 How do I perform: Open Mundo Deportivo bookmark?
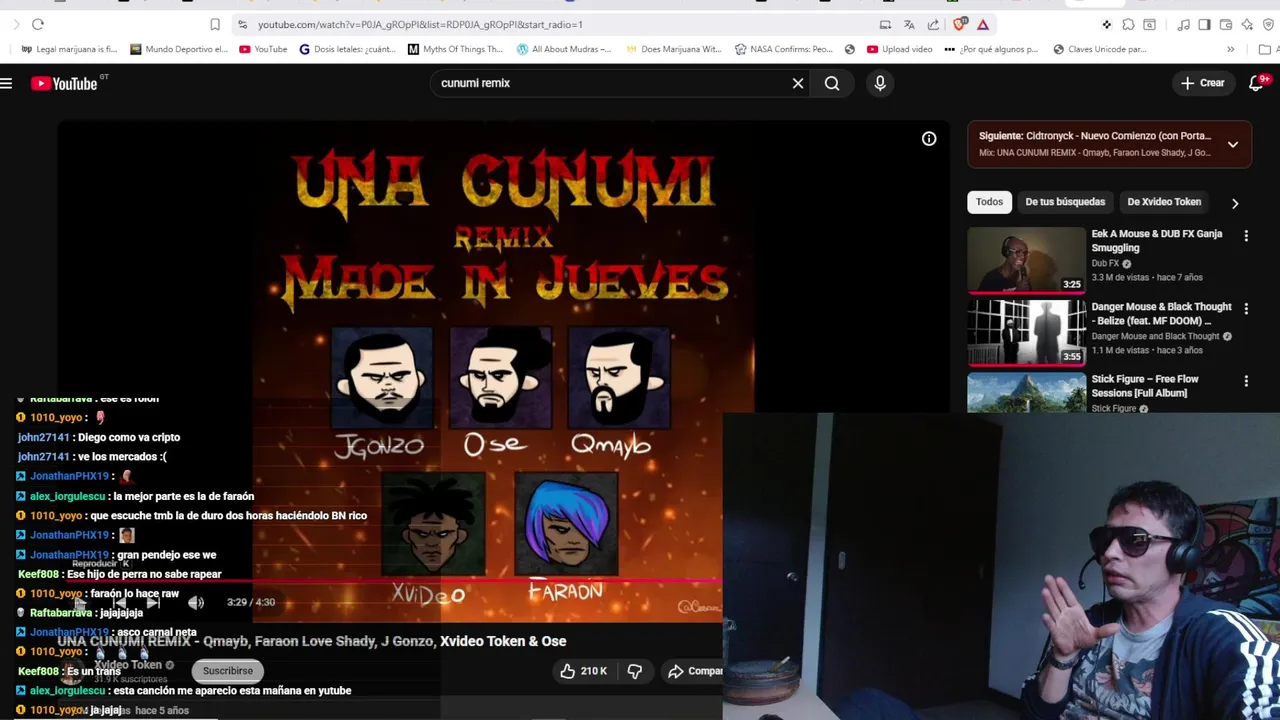point(178,49)
